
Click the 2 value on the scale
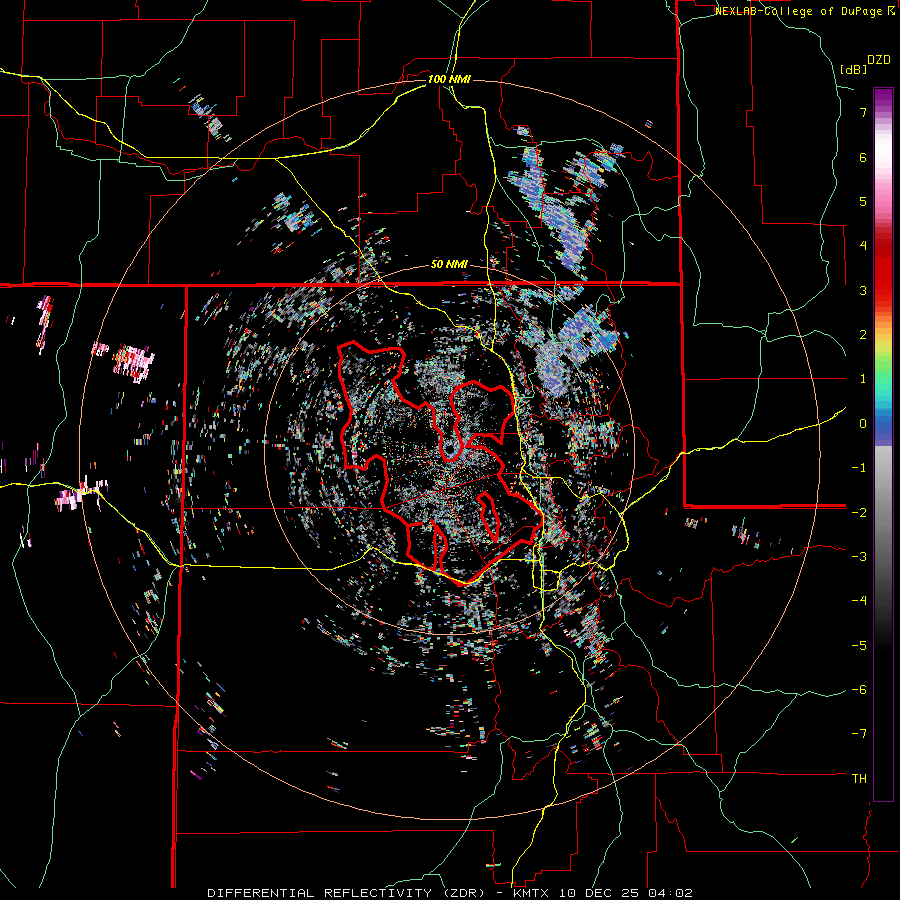863,335
